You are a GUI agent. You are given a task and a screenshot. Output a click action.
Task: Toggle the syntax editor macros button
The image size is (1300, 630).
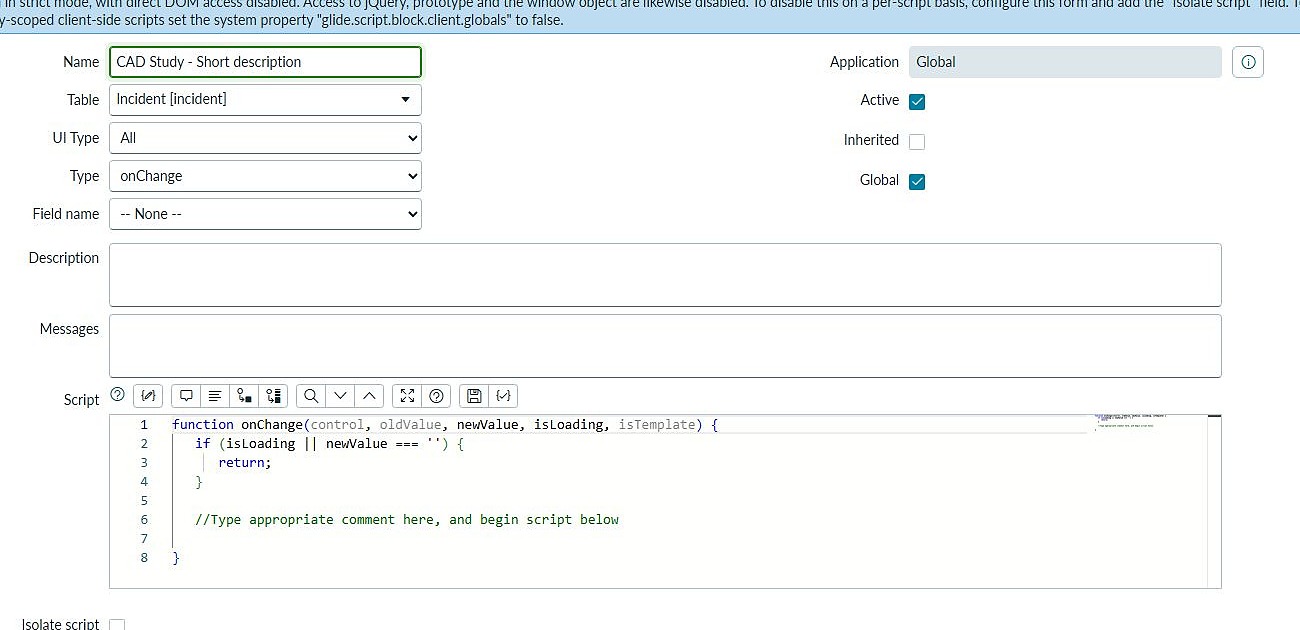tap(148, 396)
